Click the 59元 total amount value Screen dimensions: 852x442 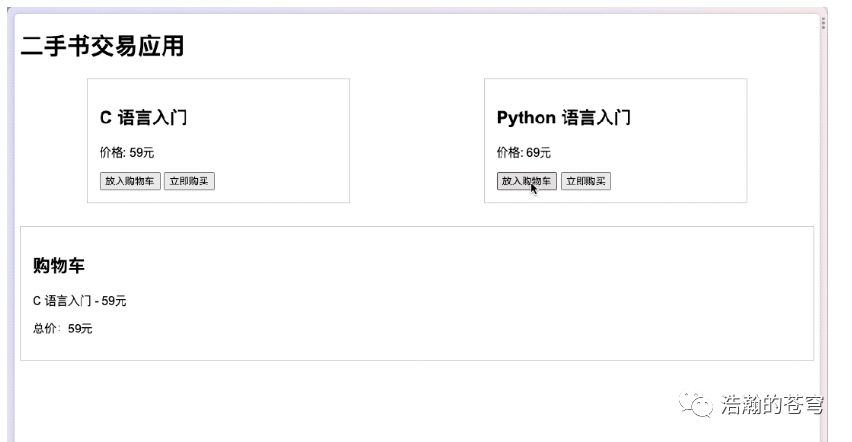[80, 329]
